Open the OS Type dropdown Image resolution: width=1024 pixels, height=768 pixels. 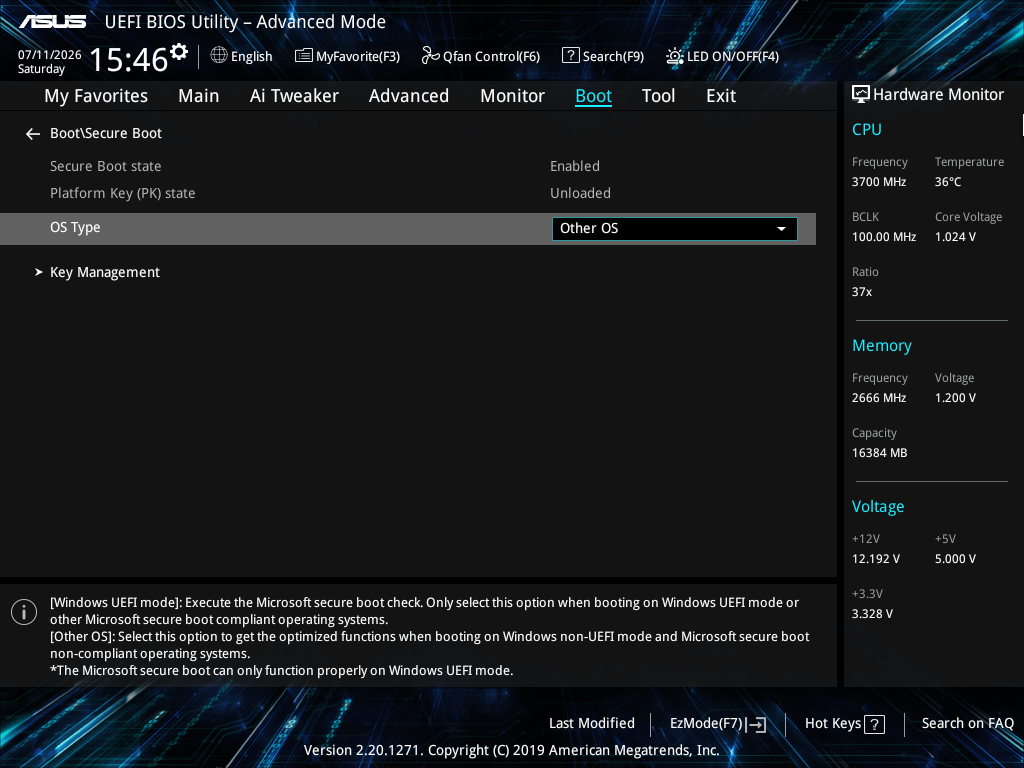(675, 229)
